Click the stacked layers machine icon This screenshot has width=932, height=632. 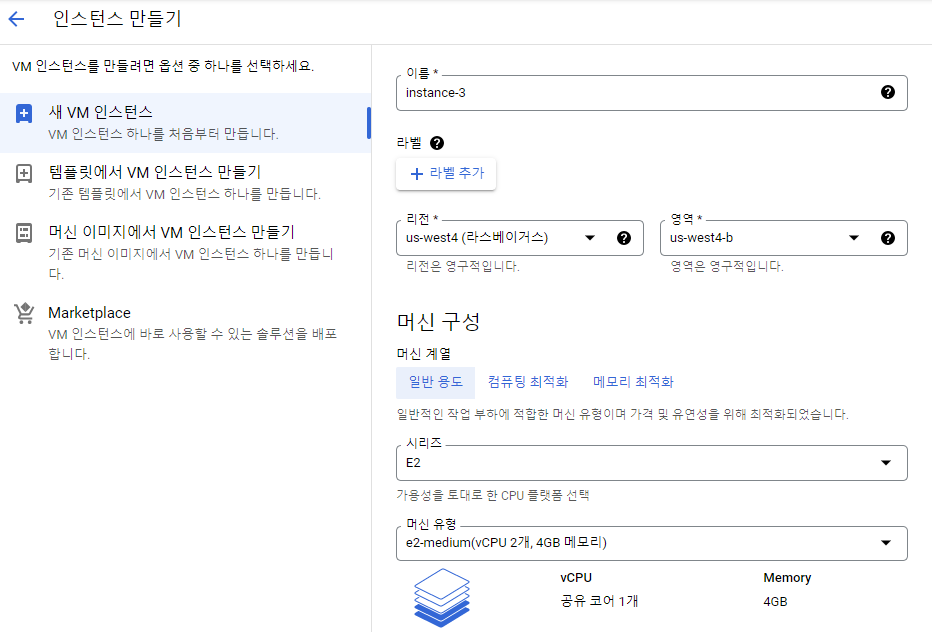[442, 597]
